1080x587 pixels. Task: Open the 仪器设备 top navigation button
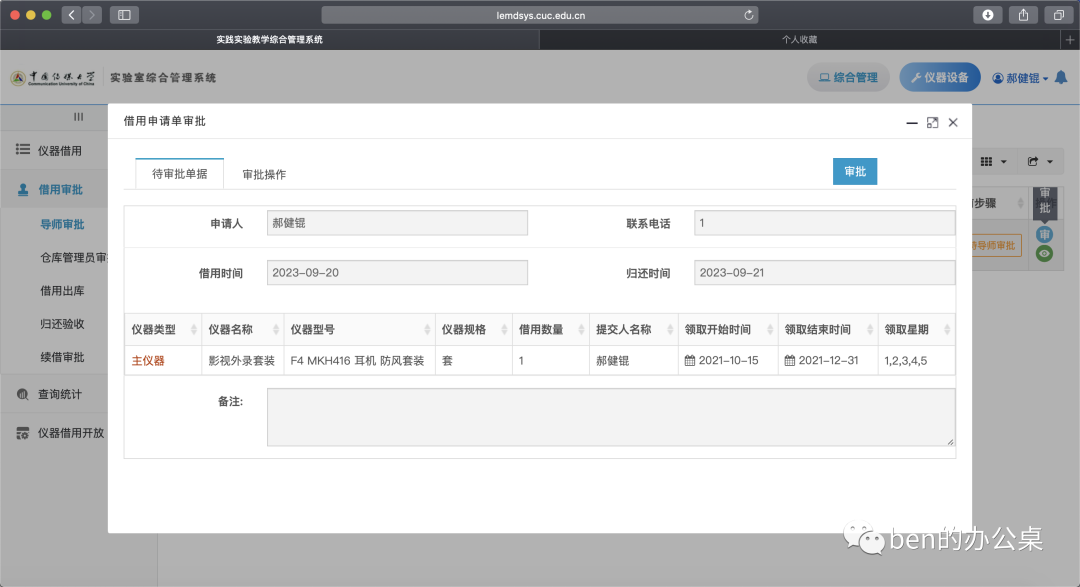[x=939, y=77]
